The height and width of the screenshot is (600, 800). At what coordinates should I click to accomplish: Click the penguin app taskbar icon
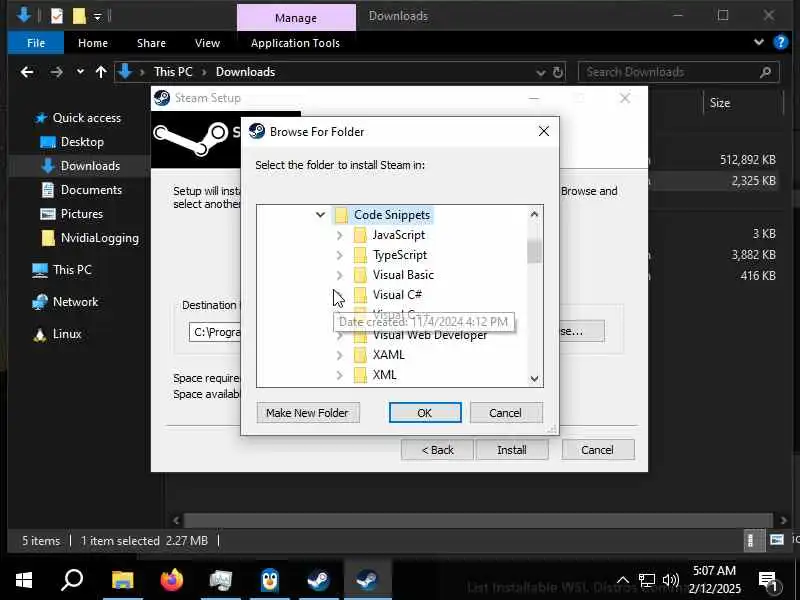270,580
